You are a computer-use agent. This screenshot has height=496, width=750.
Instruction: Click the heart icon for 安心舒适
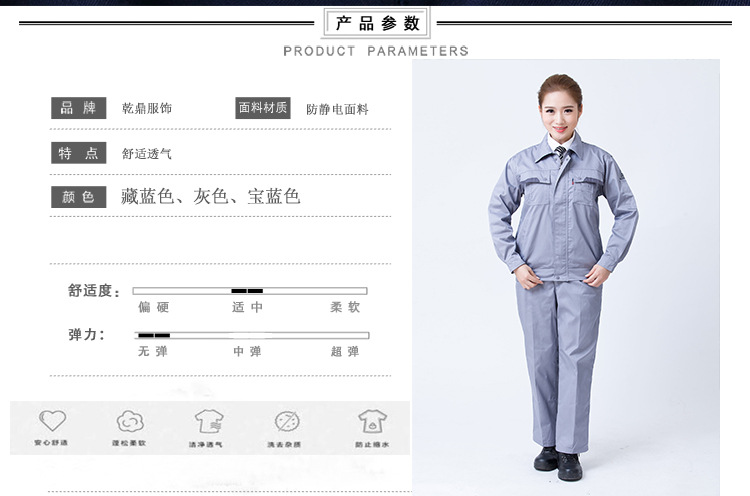52,421
